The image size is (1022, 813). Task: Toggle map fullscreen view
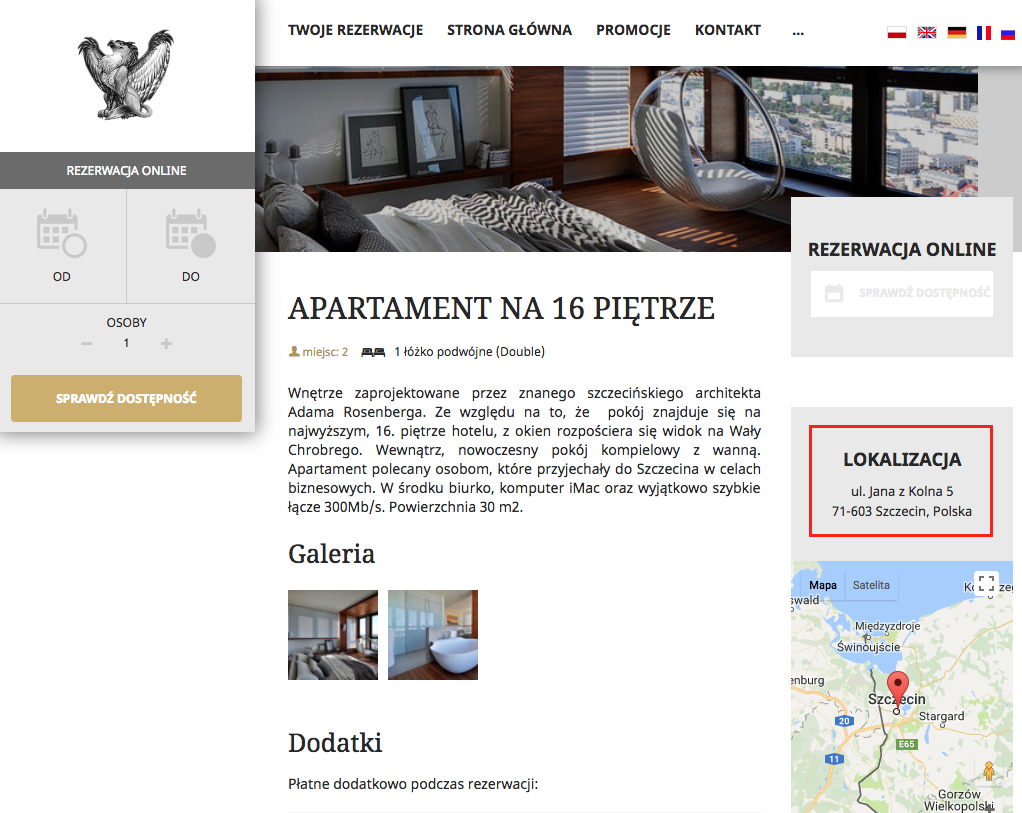[x=986, y=584]
